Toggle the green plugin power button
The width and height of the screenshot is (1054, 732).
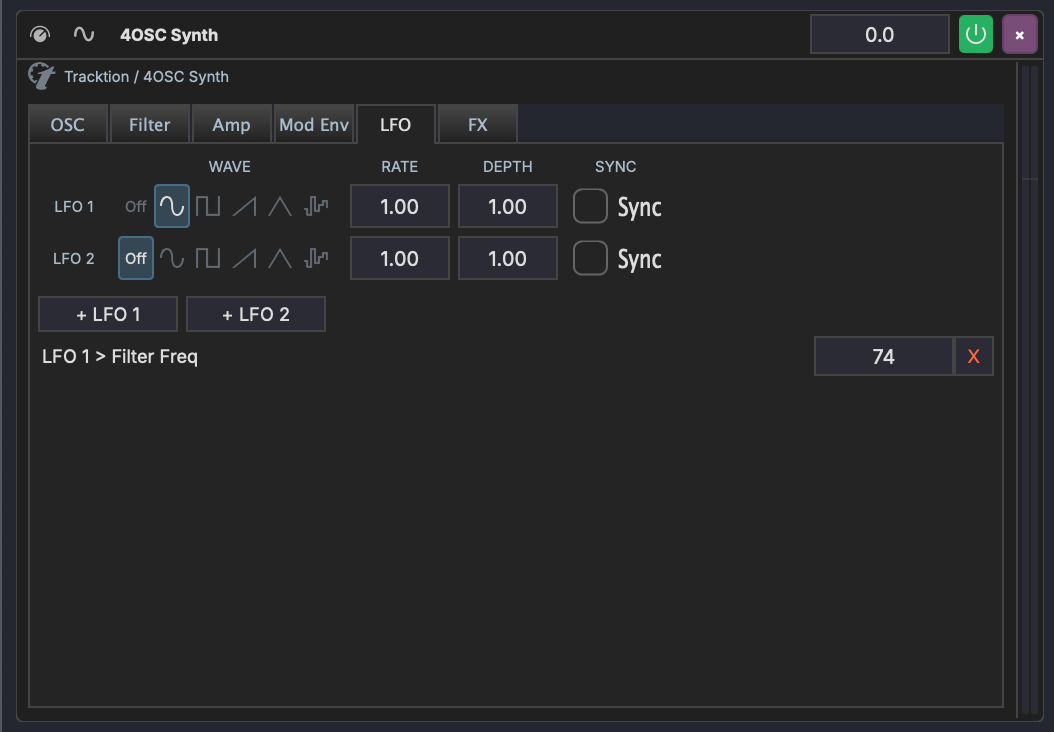coord(975,33)
